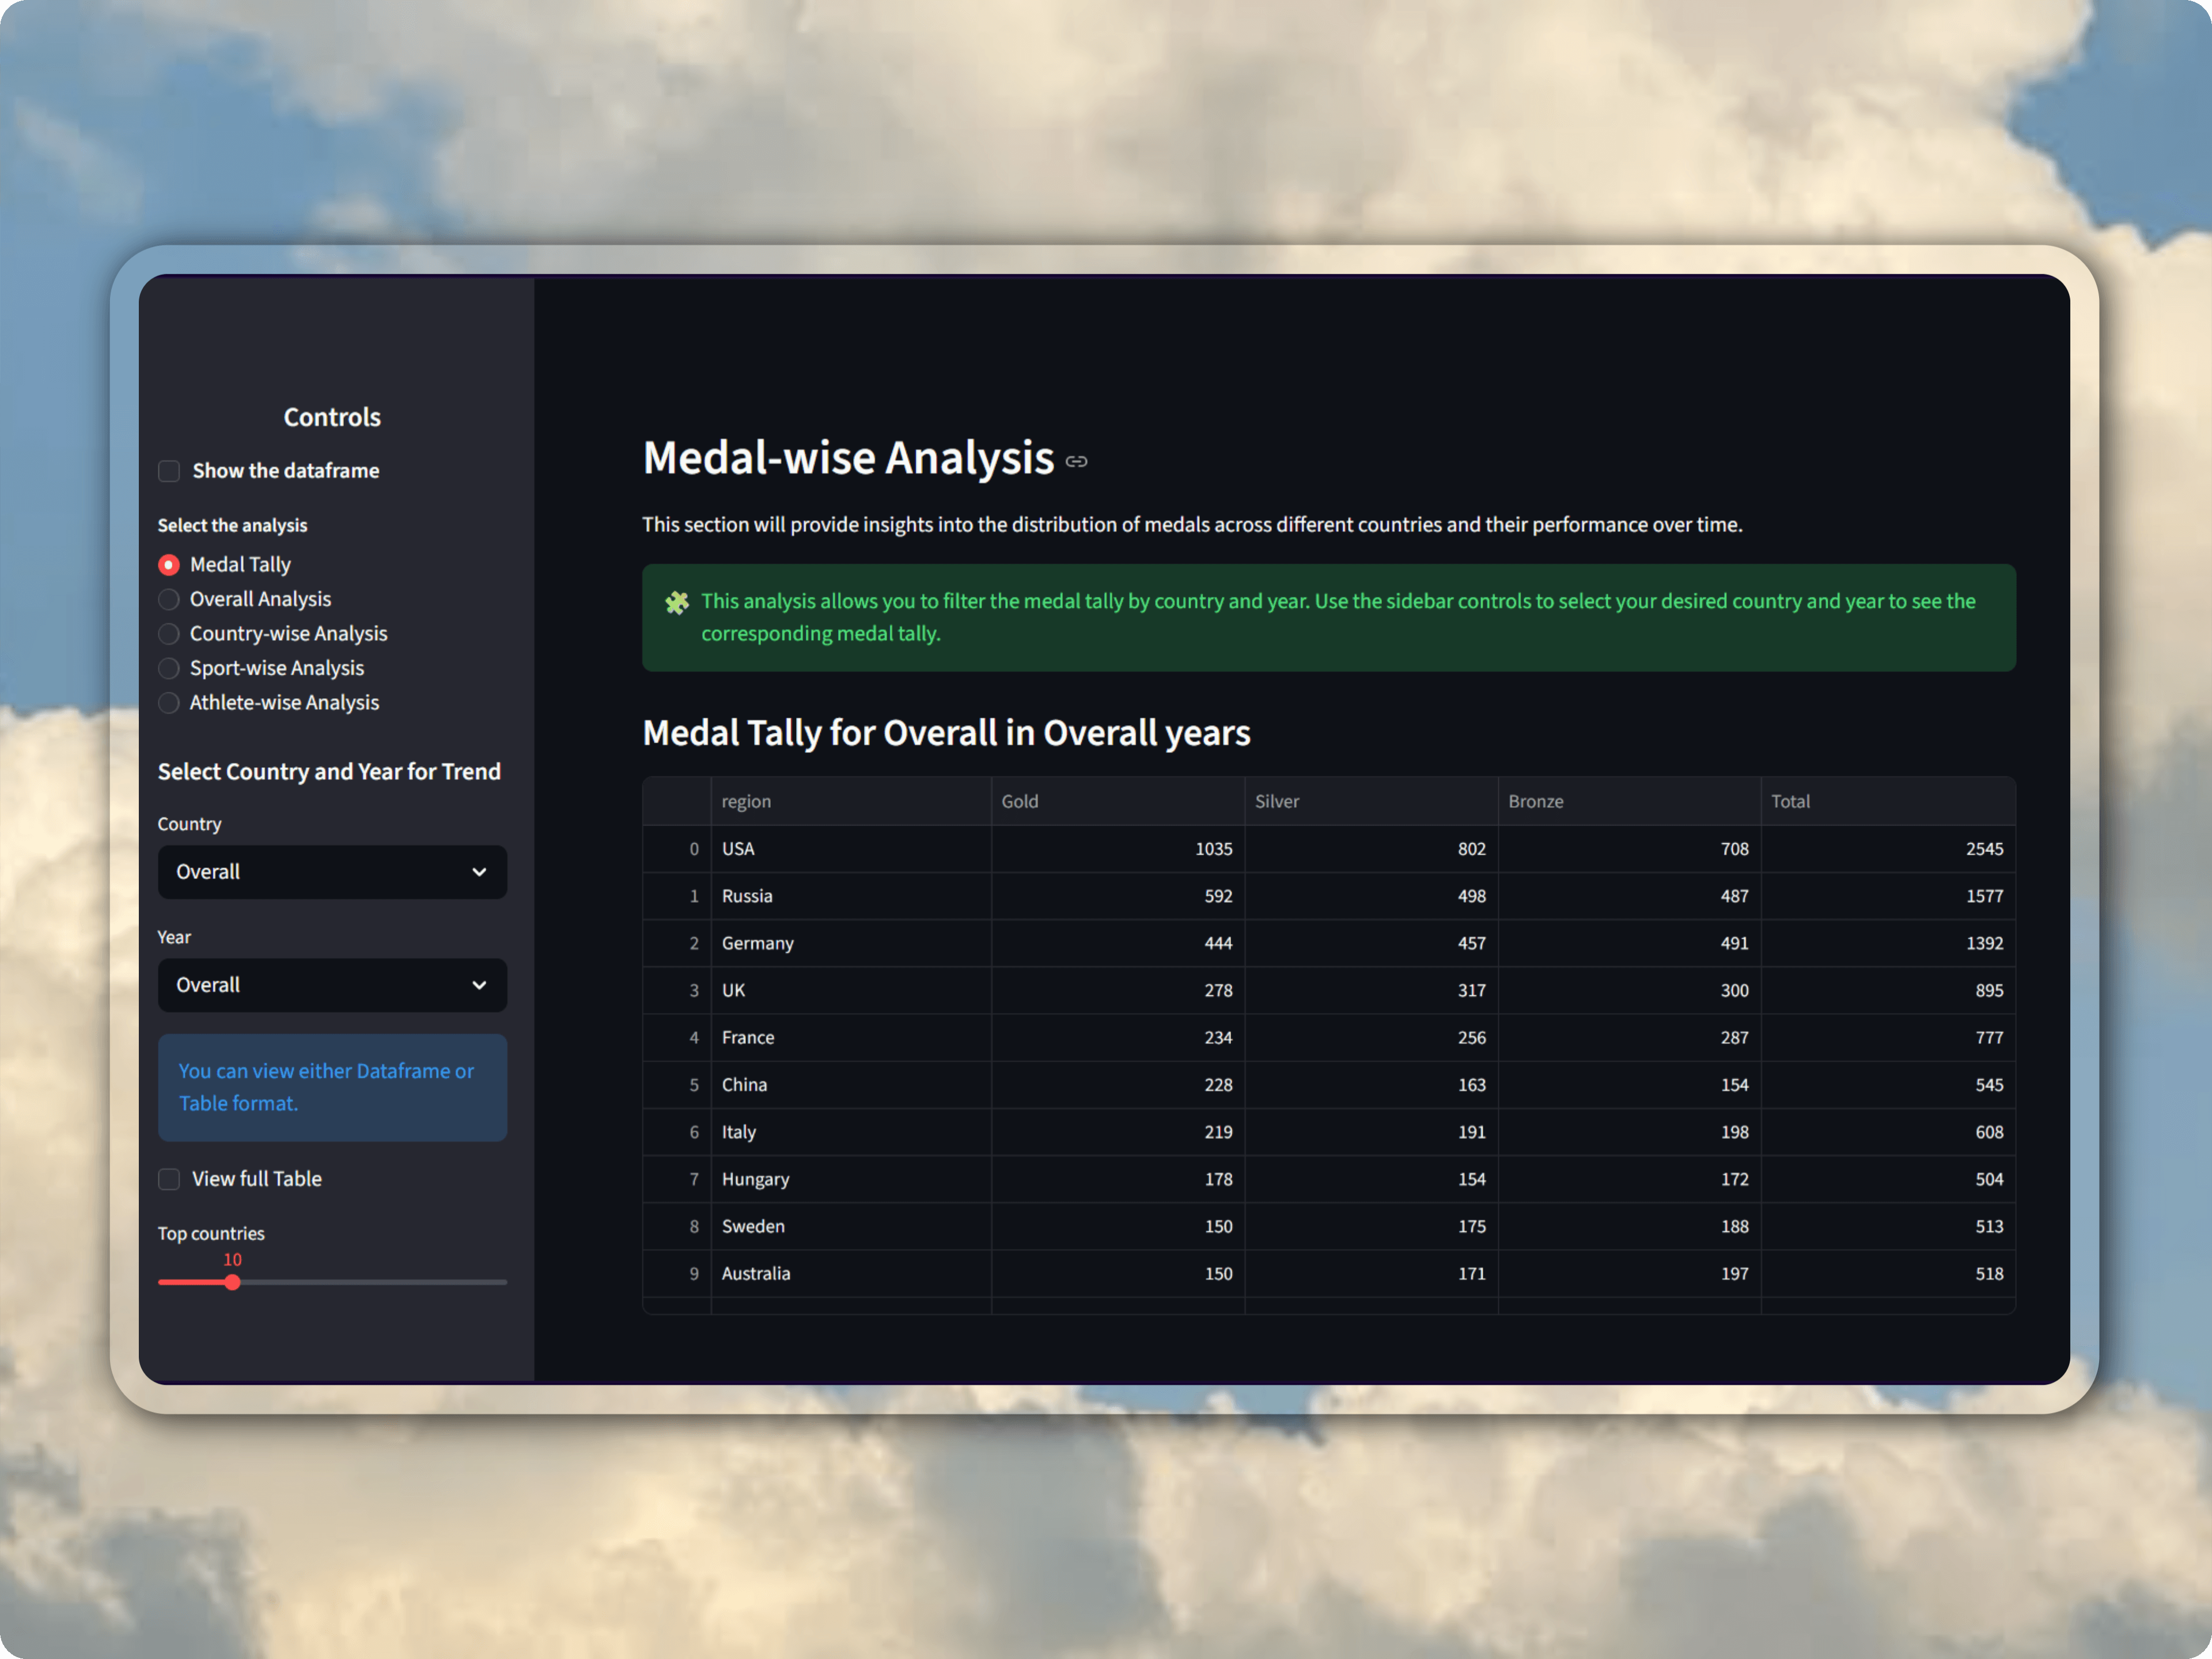Viewport: 2212px width, 1659px height.
Task: Check the View full Table box
Action: point(169,1179)
